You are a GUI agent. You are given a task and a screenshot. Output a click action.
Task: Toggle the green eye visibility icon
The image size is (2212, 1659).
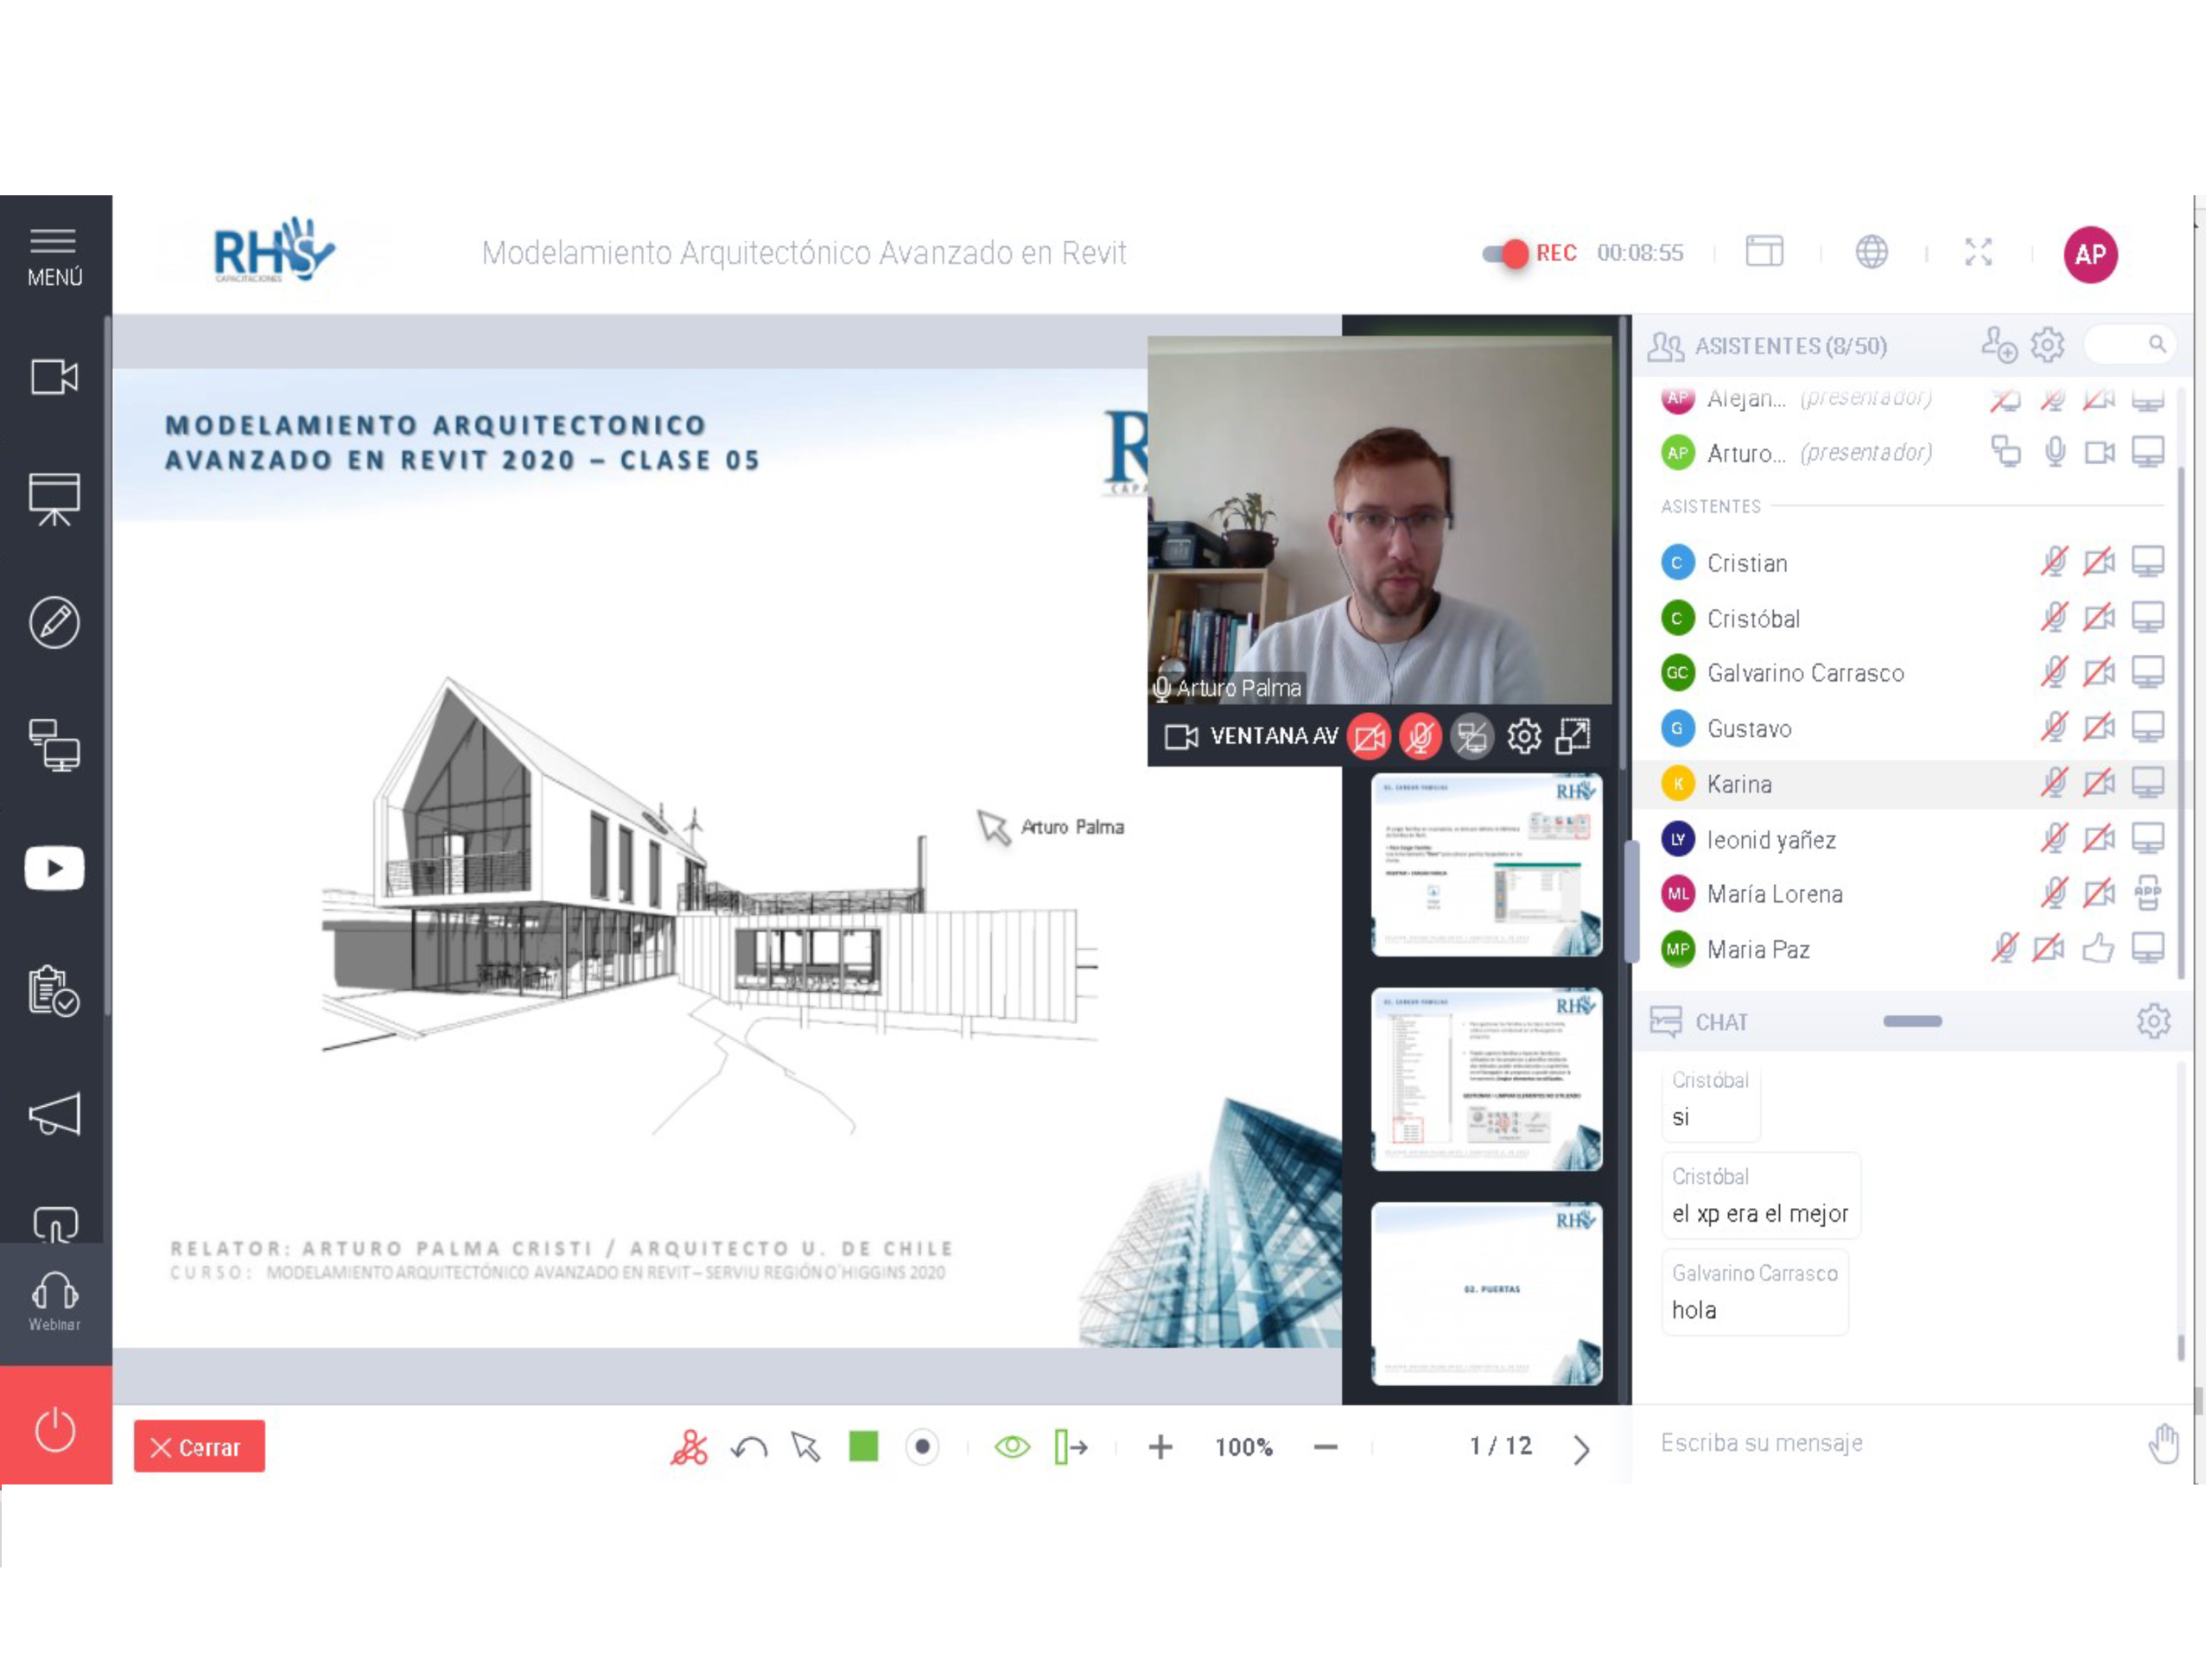1012,1448
